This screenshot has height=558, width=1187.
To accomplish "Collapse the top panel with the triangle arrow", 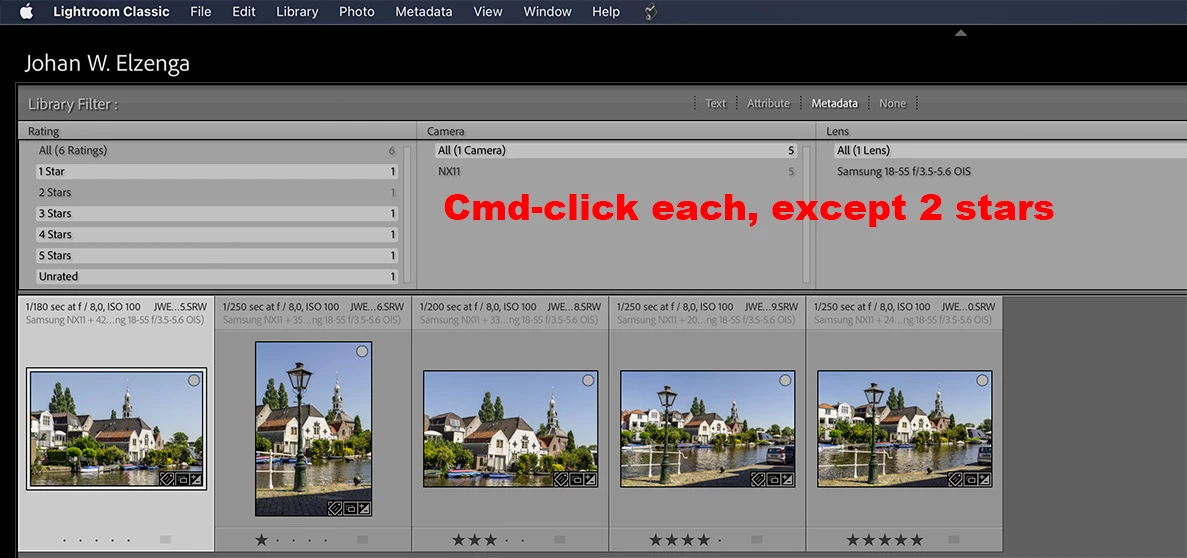I will click(x=961, y=33).
